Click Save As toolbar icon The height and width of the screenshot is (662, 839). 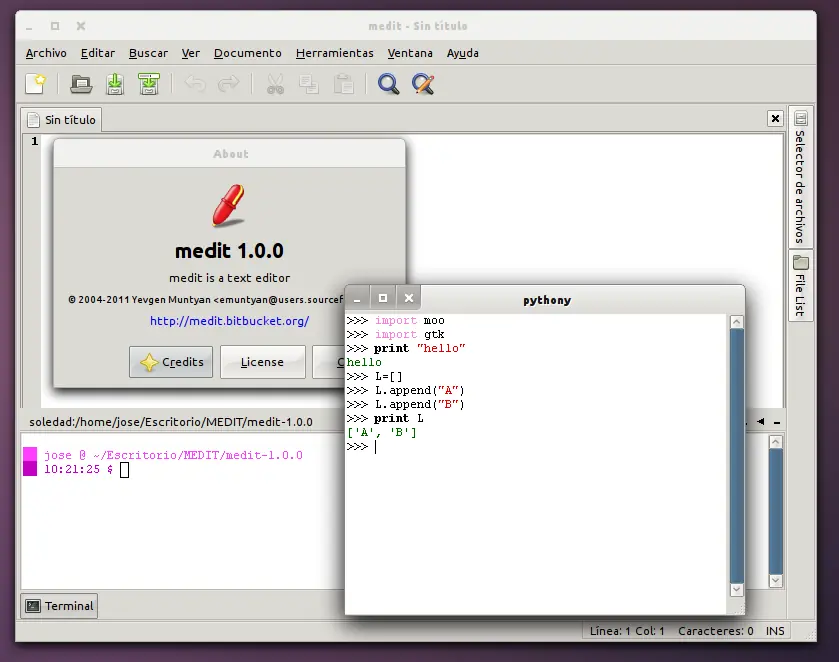coord(149,84)
